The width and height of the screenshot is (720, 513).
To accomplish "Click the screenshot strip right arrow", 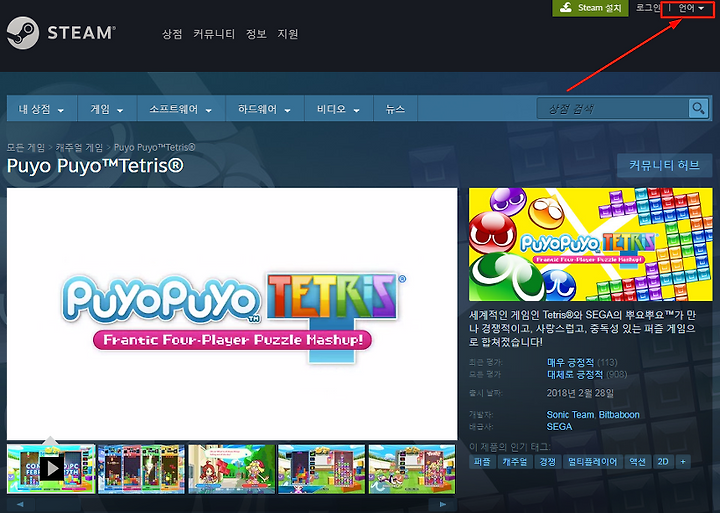I will coord(443,504).
